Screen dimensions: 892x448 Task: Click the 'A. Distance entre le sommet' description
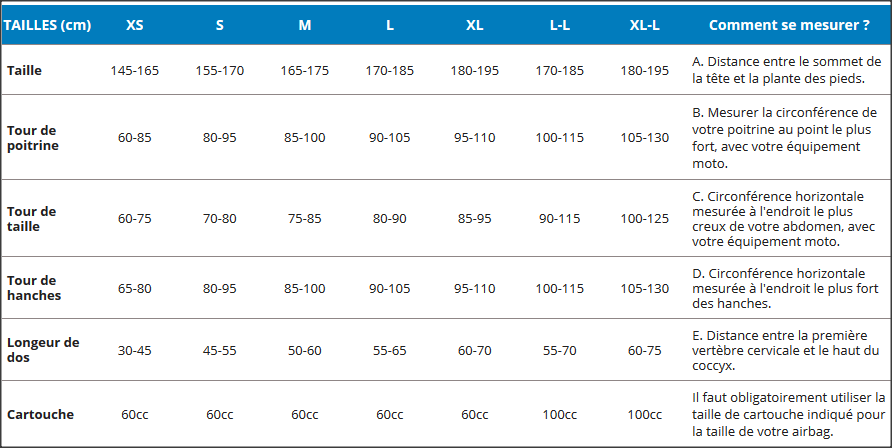click(787, 70)
